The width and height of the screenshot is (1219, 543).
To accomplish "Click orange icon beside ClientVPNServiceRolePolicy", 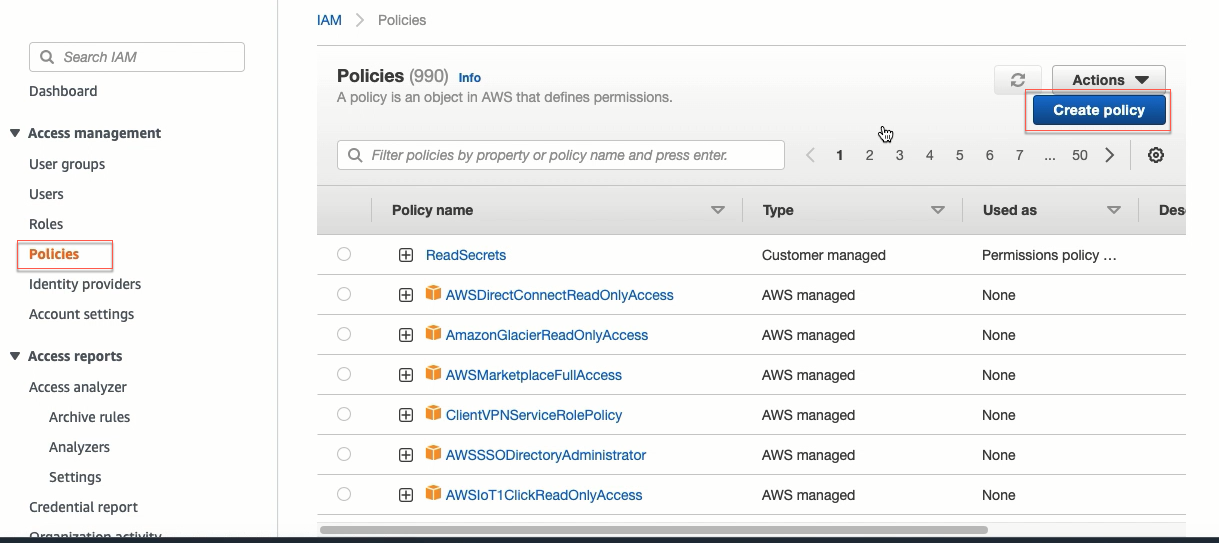I will click(433, 413).
